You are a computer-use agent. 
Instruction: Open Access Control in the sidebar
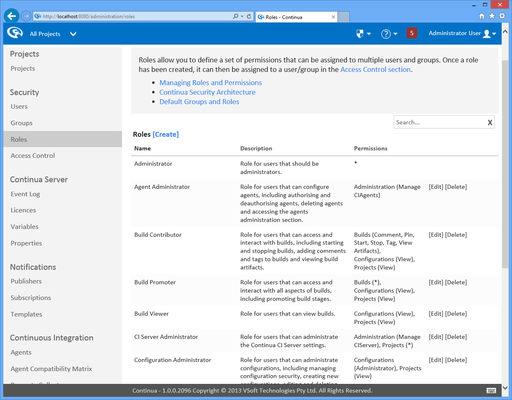coord(33,156)
